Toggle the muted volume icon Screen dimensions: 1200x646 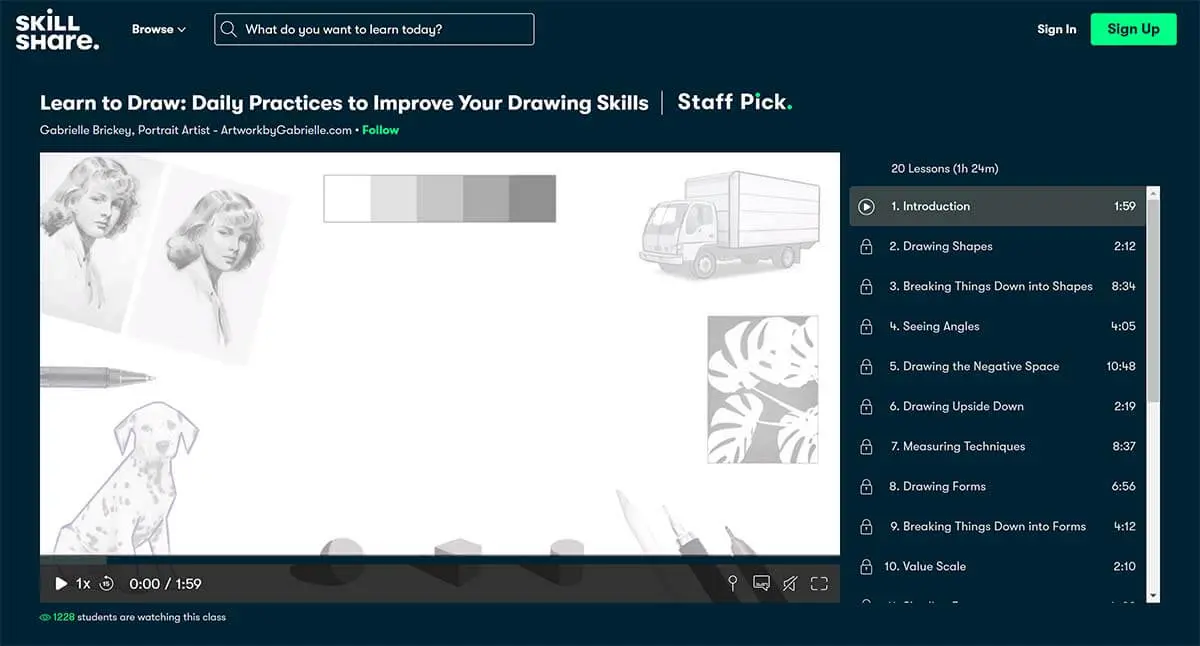coord(790,583)
